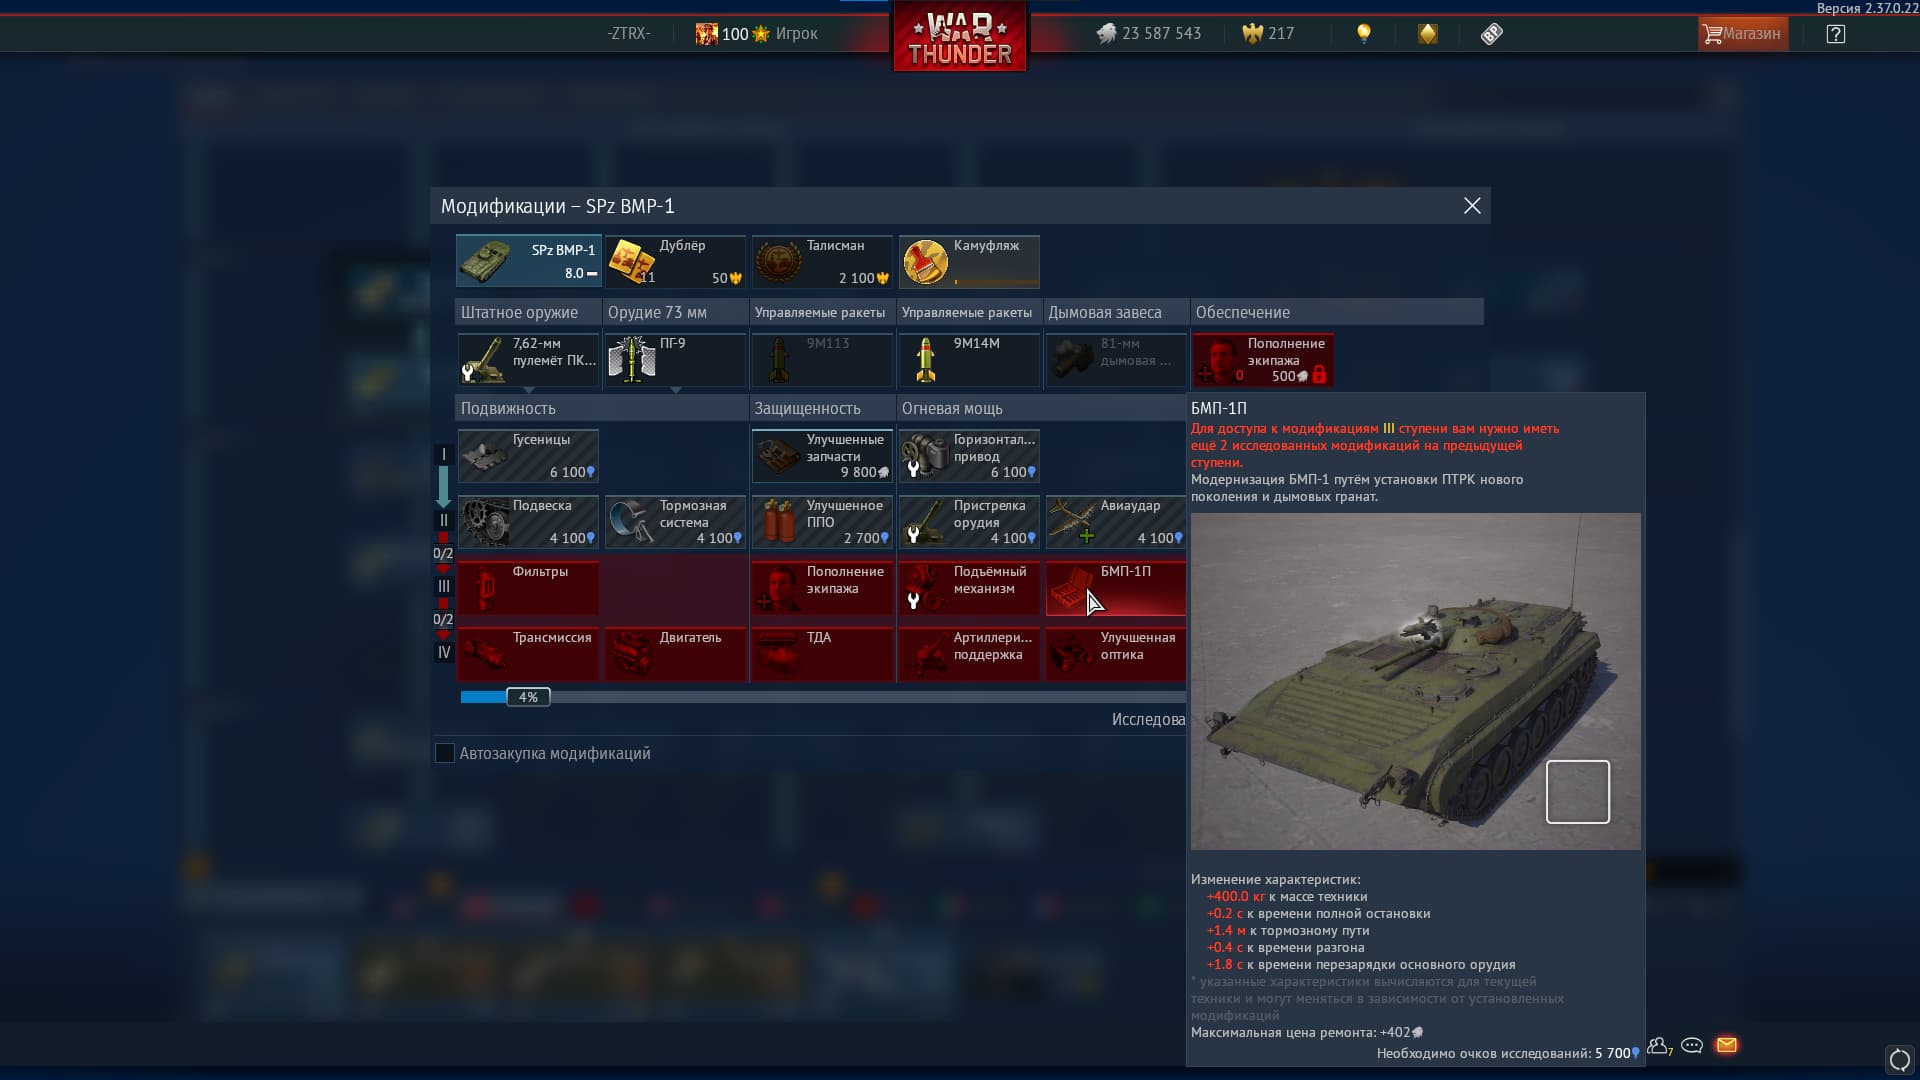Select the SPz BMP-1 vehicle tab
Screen dimensions: 1920x1080
pos(528,261)
